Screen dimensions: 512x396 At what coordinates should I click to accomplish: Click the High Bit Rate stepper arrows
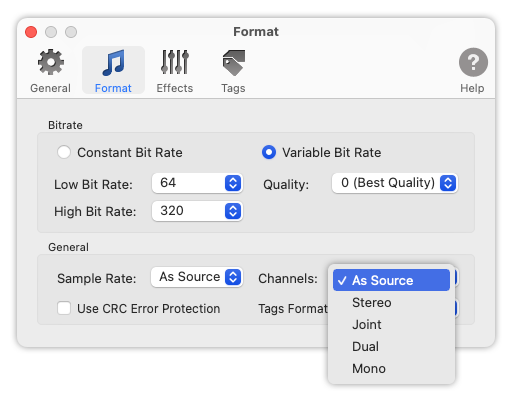click(233, 211)
